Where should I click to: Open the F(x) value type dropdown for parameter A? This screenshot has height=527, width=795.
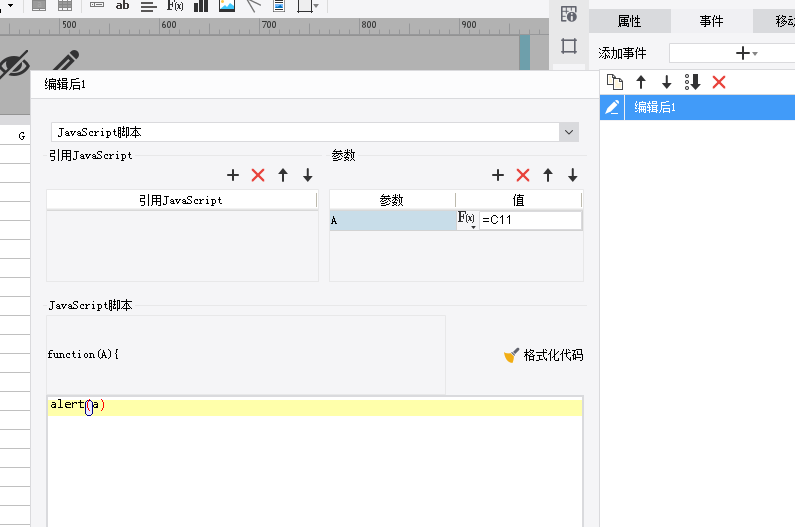pyautogui.click(x=467, y=220)
